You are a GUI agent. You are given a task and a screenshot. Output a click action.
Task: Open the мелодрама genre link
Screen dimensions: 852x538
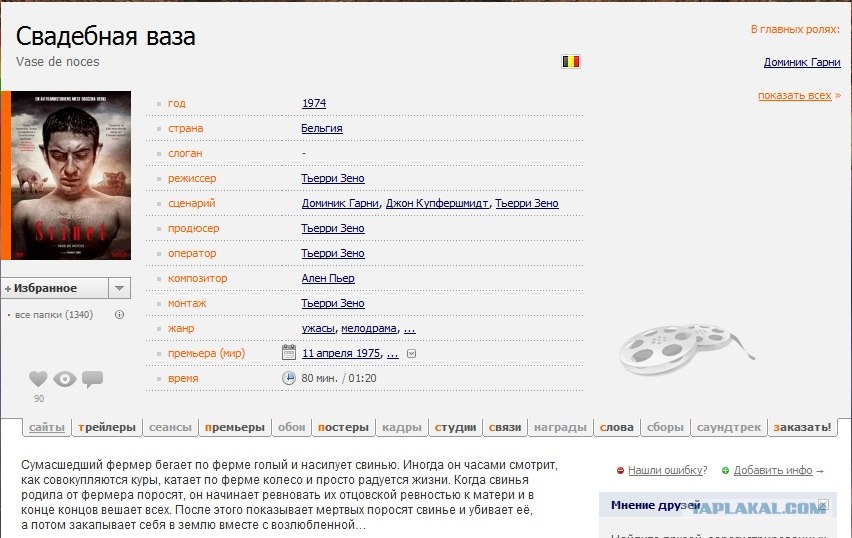(x=369, y=328)
